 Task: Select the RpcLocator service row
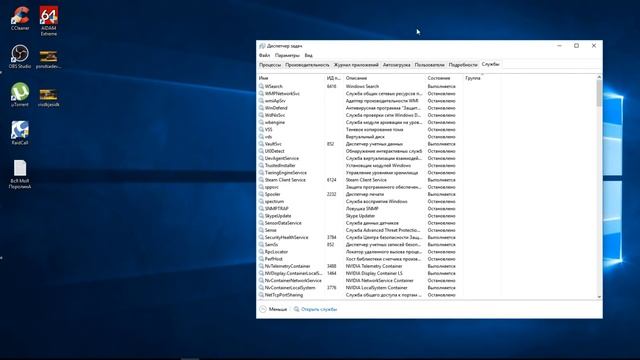[427, 252]
